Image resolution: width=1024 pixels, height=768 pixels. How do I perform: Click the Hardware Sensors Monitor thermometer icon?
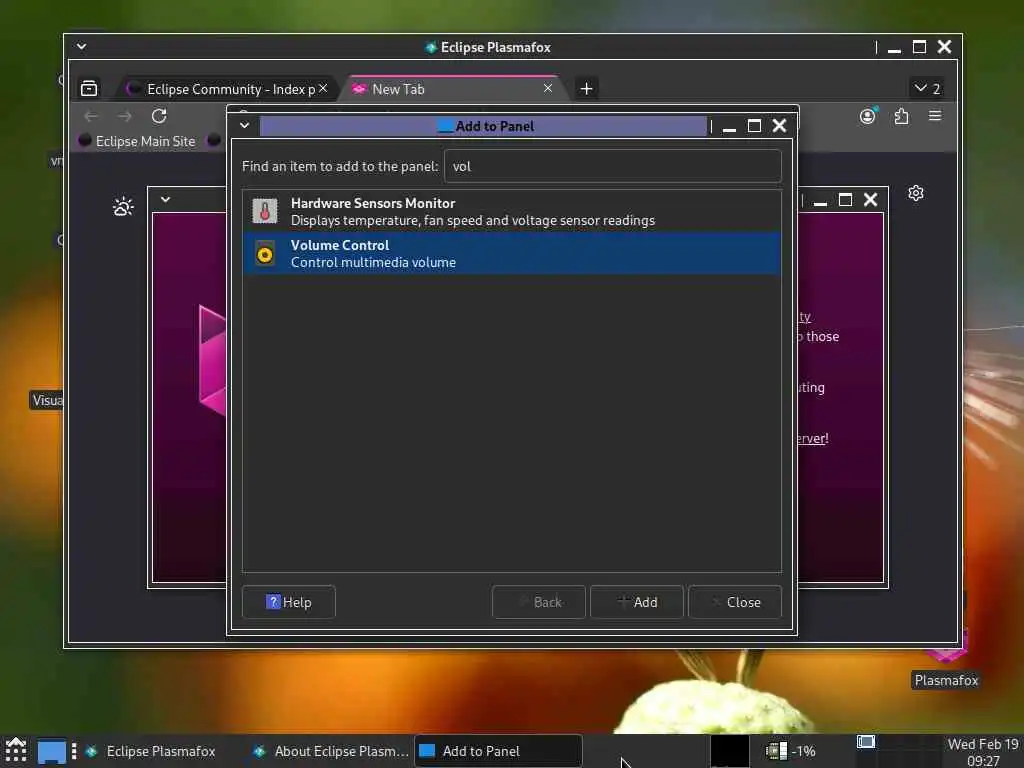(264, 211)
